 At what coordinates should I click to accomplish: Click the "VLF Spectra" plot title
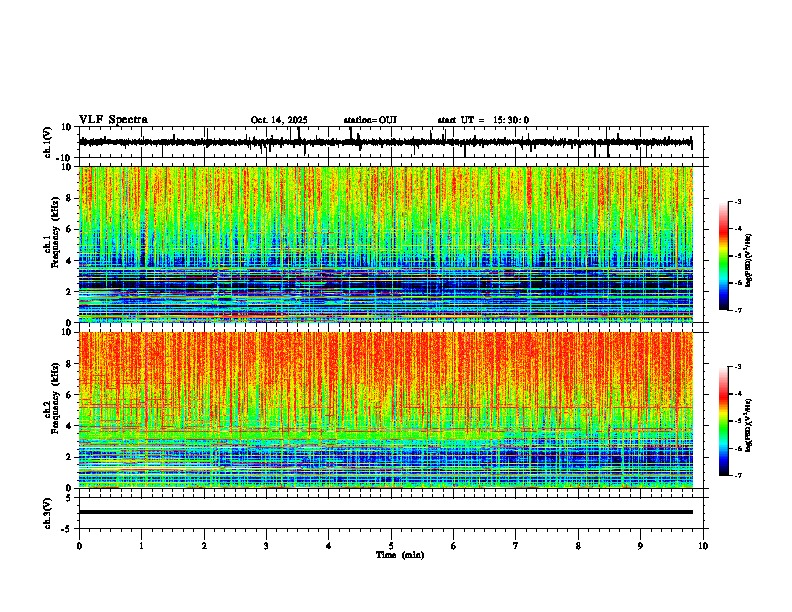113,120
